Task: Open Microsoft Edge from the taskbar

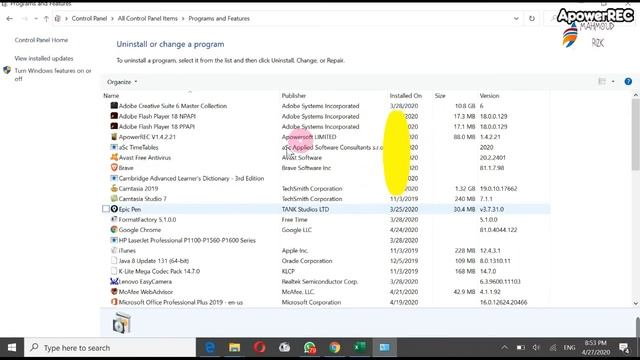Action: coord(210,347)
